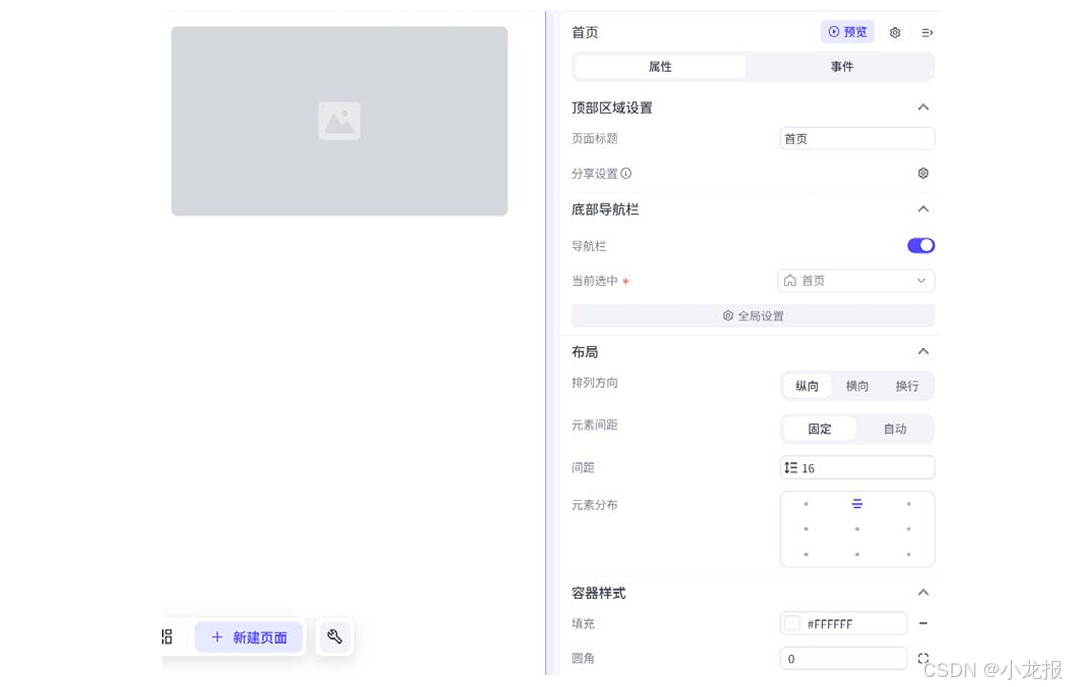The width and height of the screenshot is (1066, 687).
Task: Collapse the right panel via the top-right icon
Action: click(926, 31)
